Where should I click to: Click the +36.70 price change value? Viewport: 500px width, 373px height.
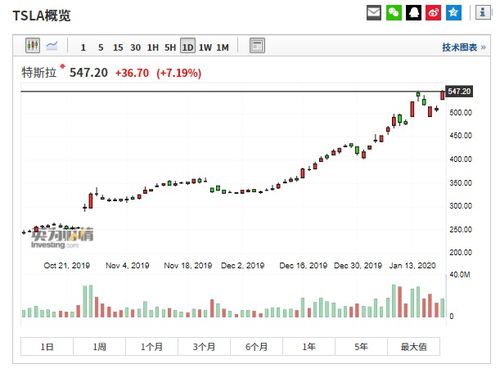pos(132,73)
